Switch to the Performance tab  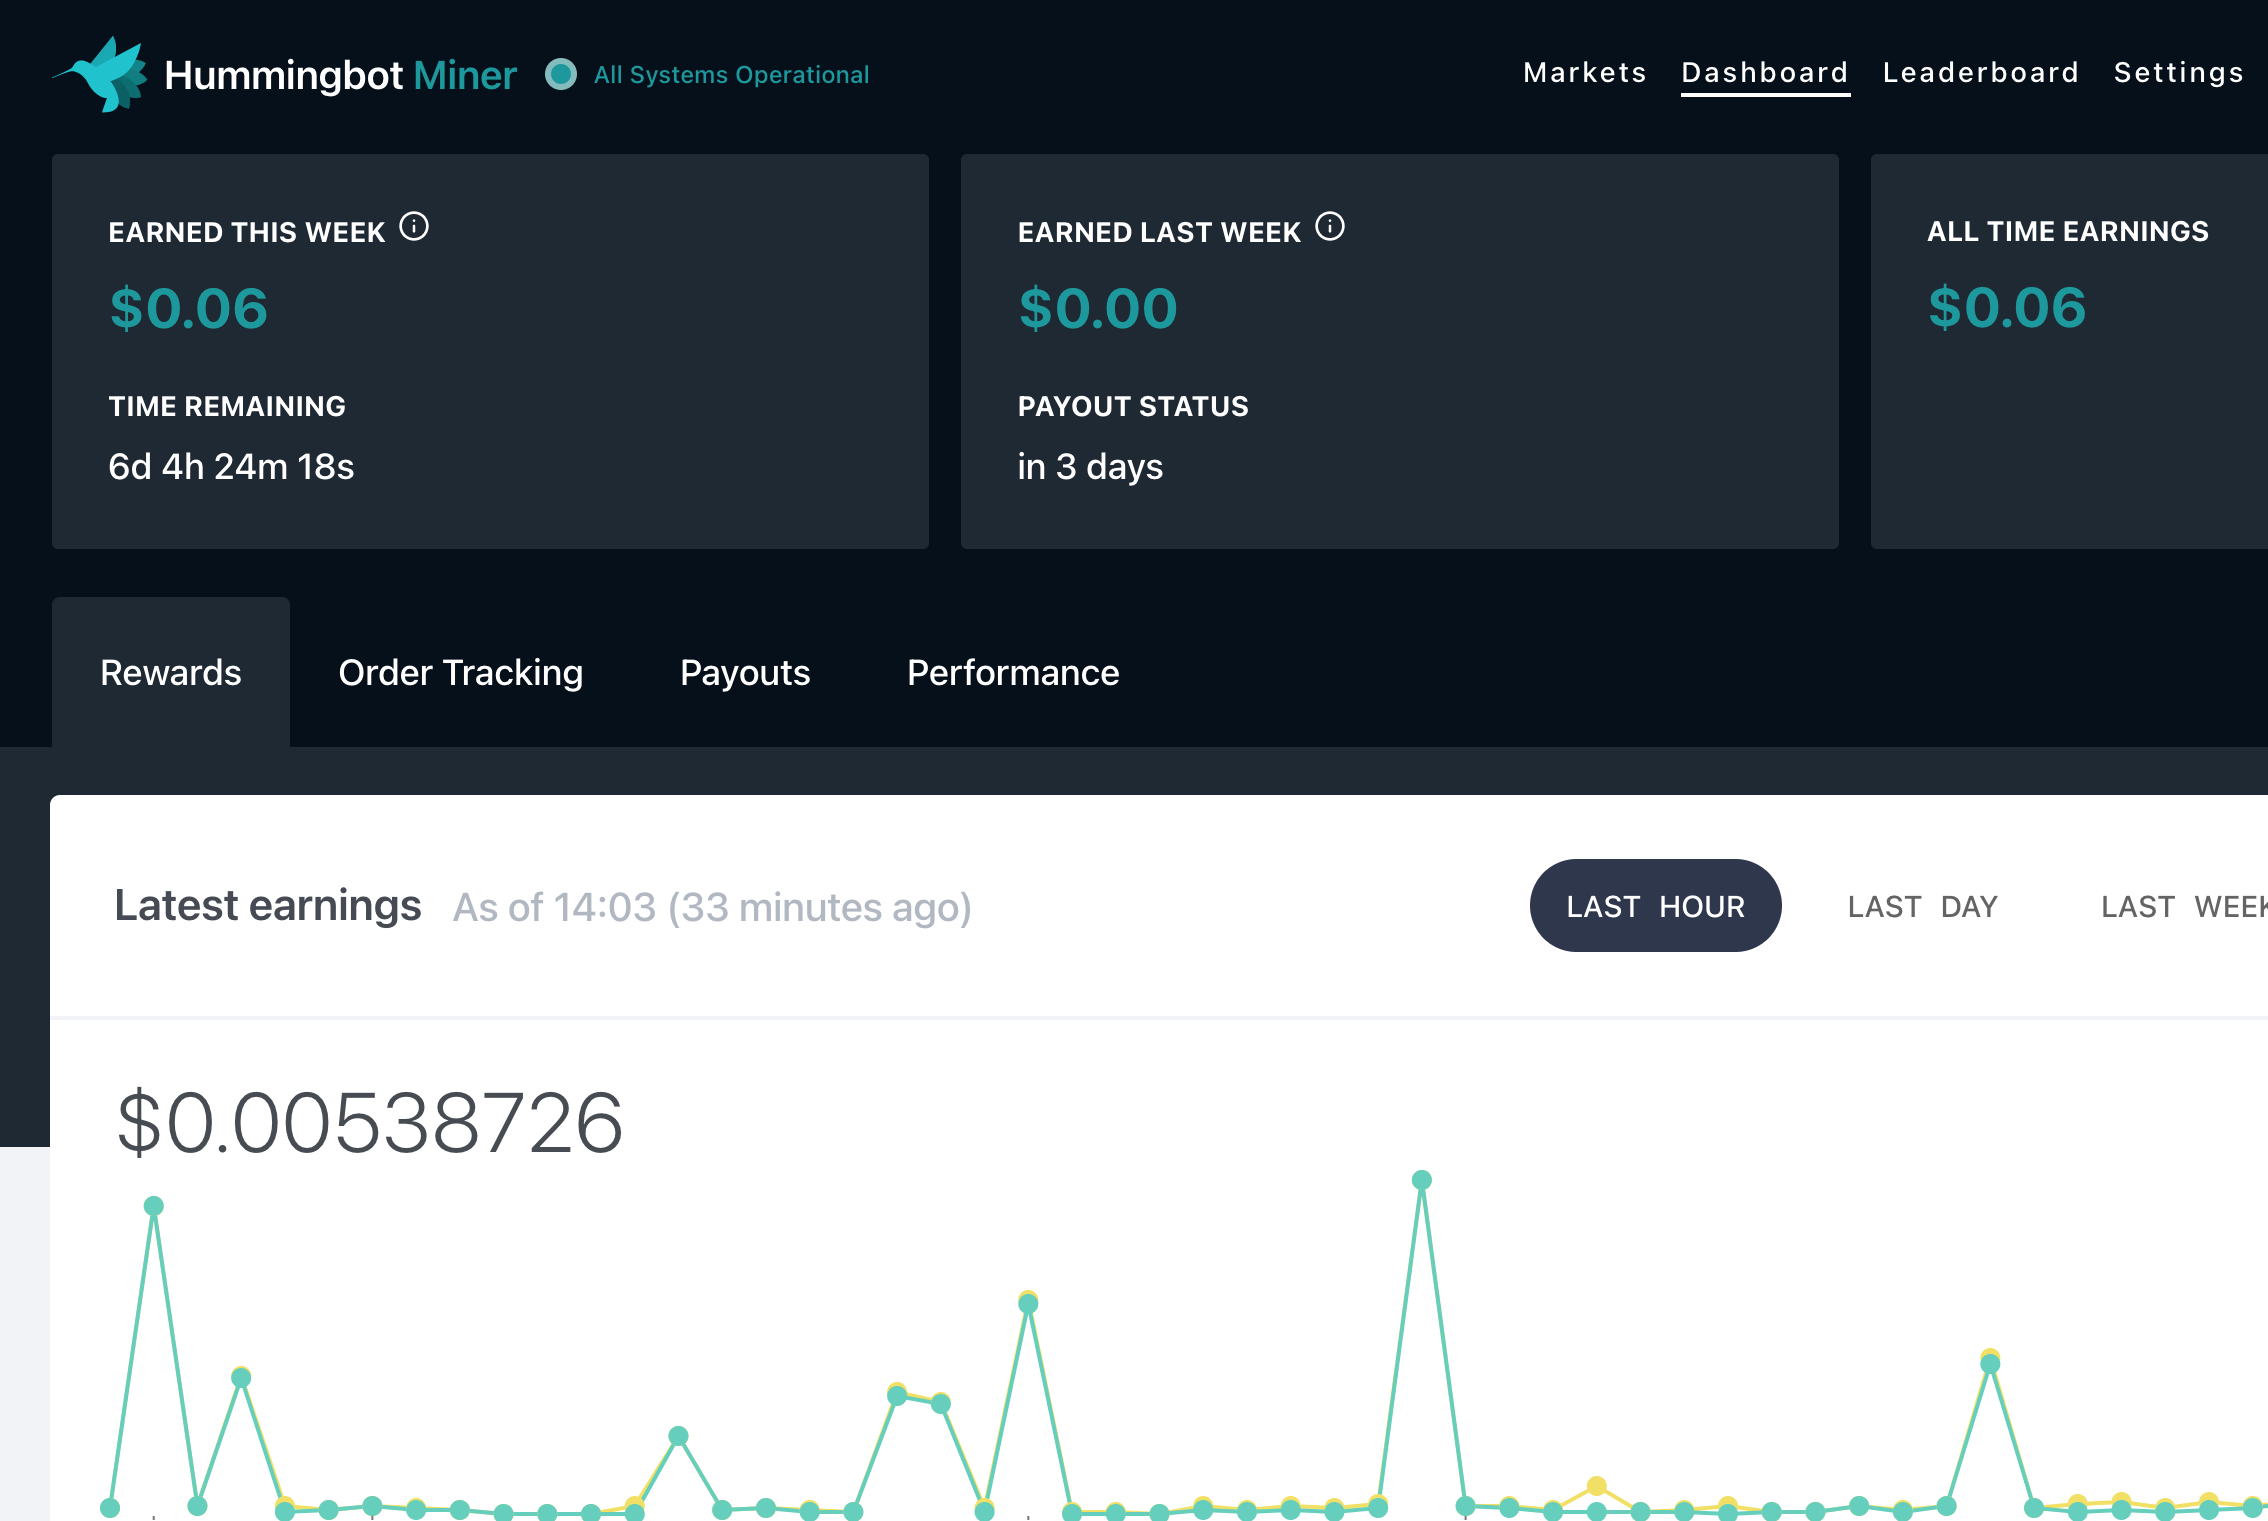(x=1012, y=672)
